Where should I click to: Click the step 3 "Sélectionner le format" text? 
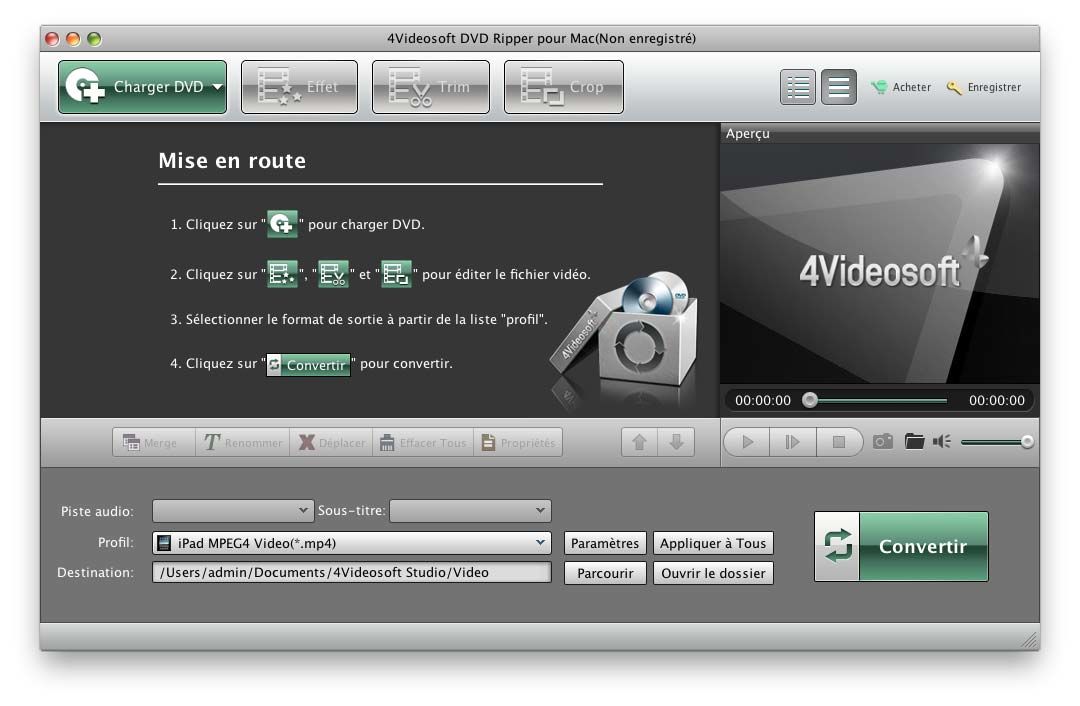click(359, 319)
